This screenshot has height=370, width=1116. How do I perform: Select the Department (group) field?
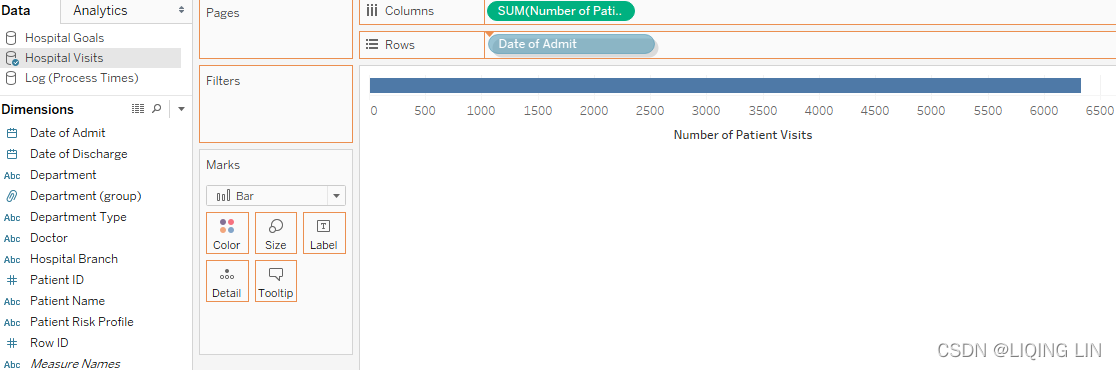click(85, 196)
